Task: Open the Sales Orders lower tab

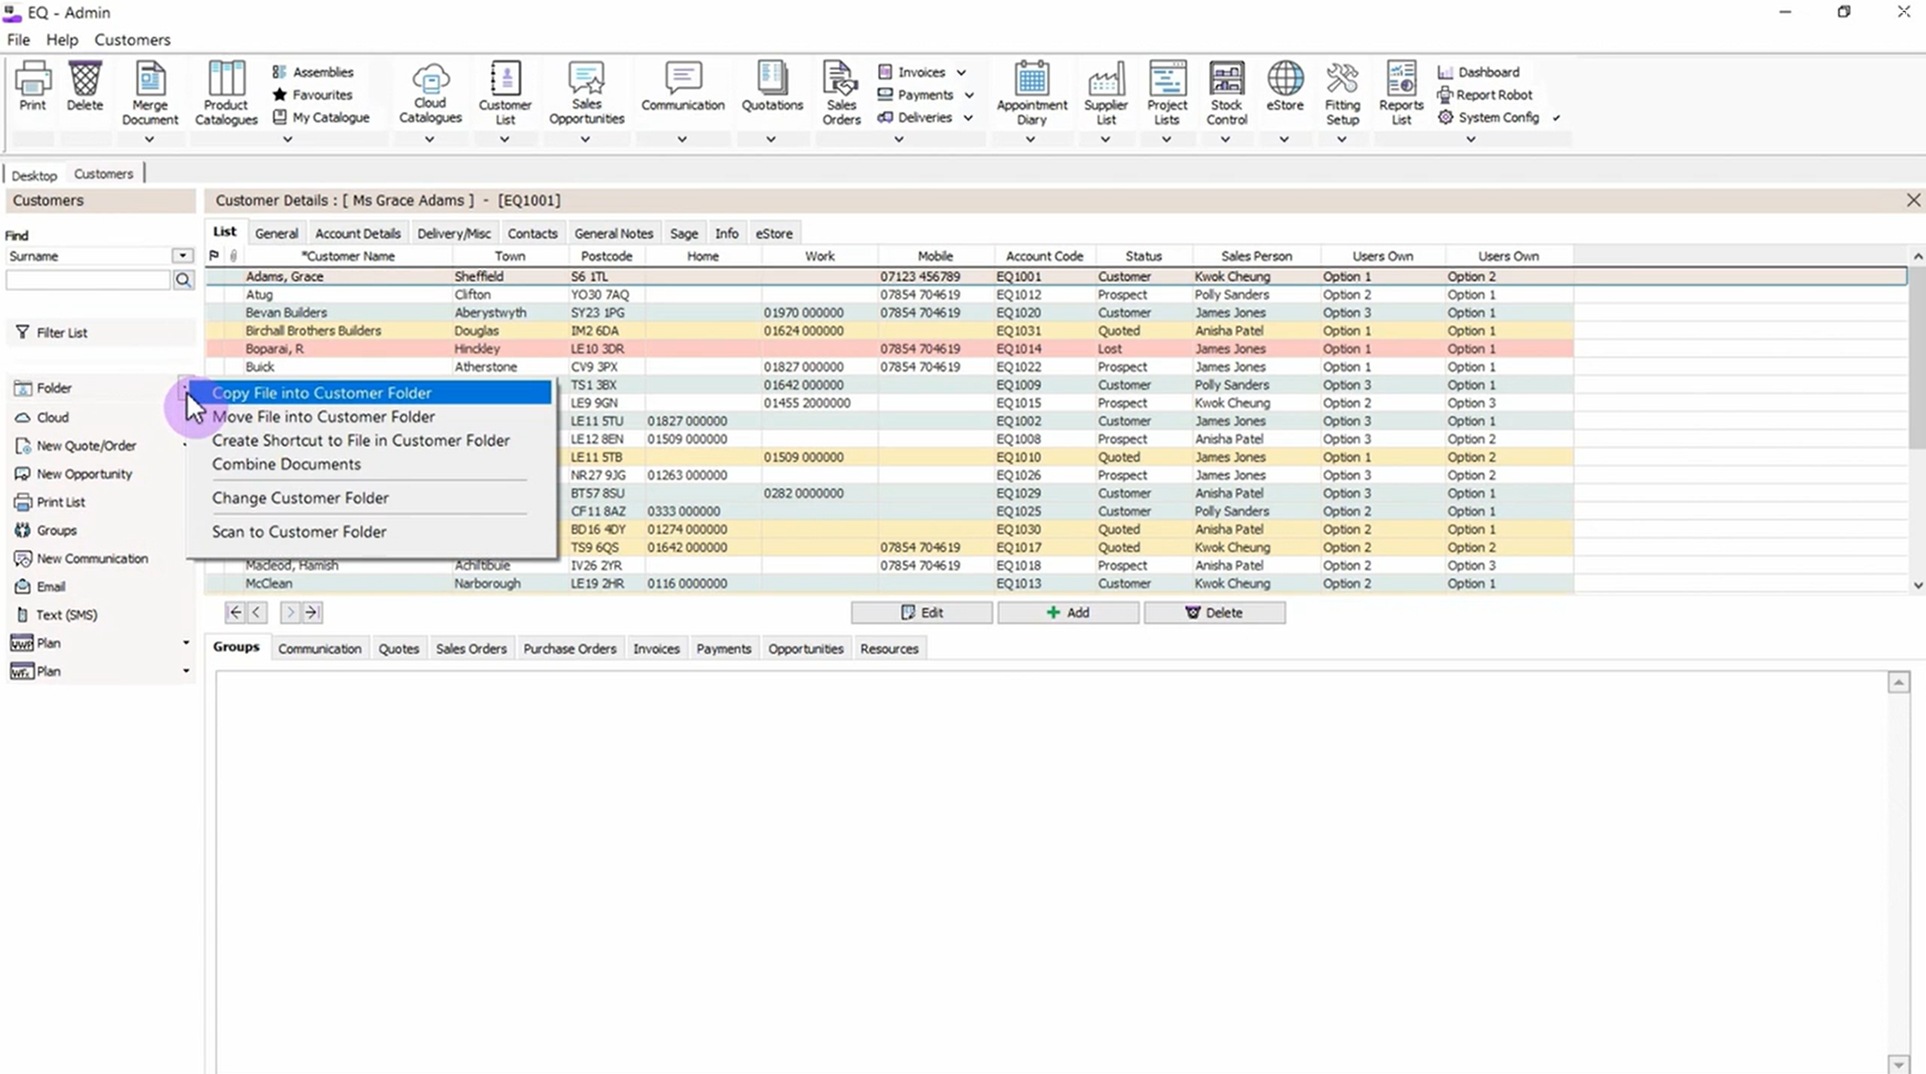Action: click(x=470, y=649)
